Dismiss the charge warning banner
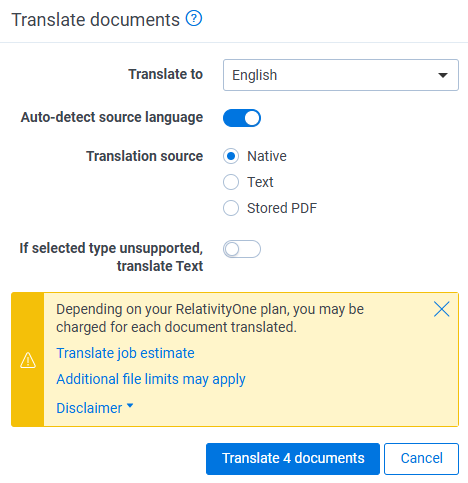Image resolution: width=468 pixels, height=483 pixels. click(x=442, y=309)
